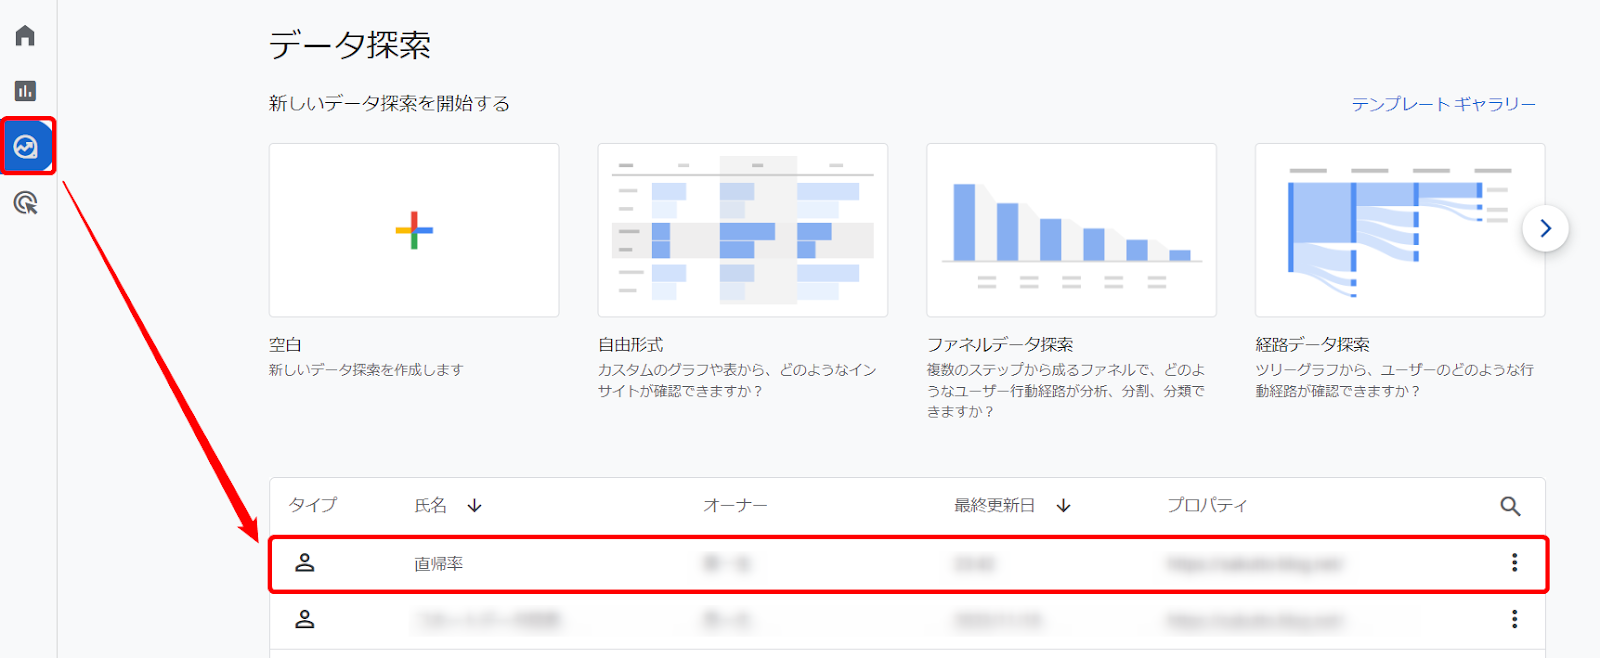The height and width of the screenshot is (658, 1600).
Task: Open テンプレート ギャラリー link
Action: (x=1443, y=104)
